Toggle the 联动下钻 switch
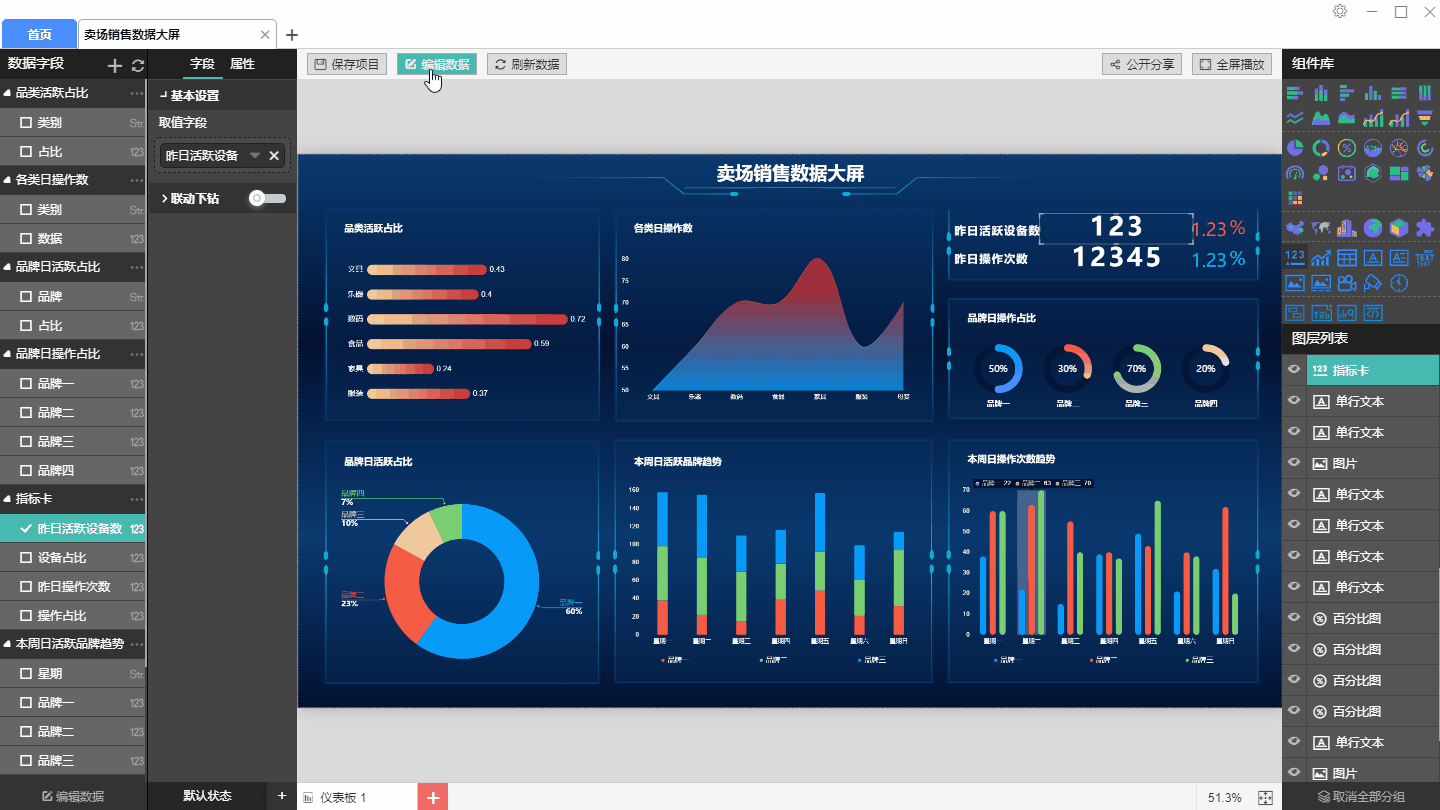 pos(267,198)
